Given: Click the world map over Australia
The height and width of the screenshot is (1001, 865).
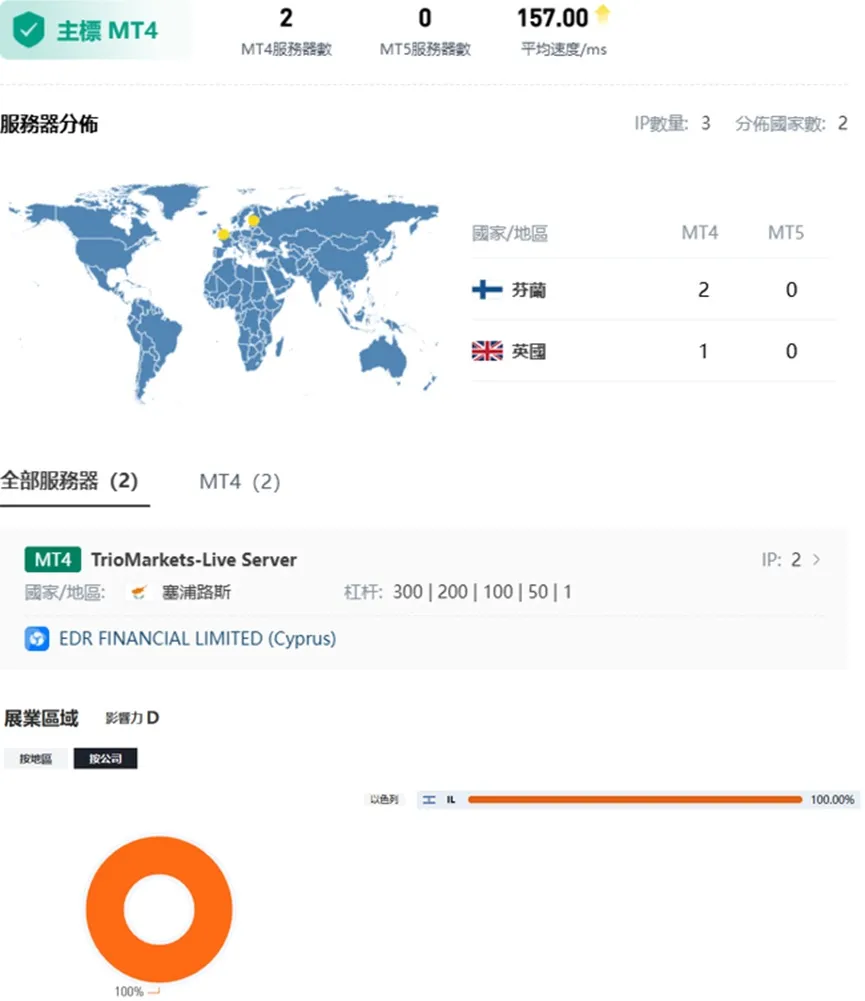Looking at the screenshot, I should [382, 358].
